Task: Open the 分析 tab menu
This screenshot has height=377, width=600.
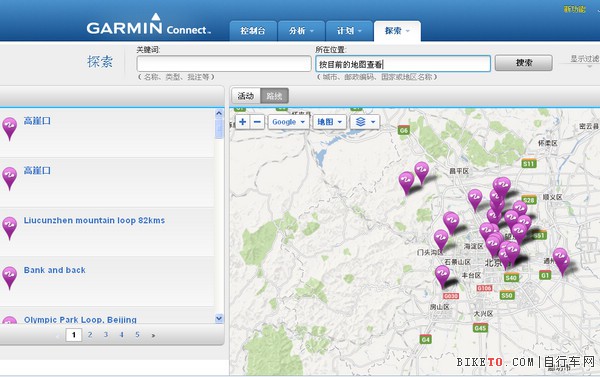Action: pyautogui.click(x=301, y=31)
